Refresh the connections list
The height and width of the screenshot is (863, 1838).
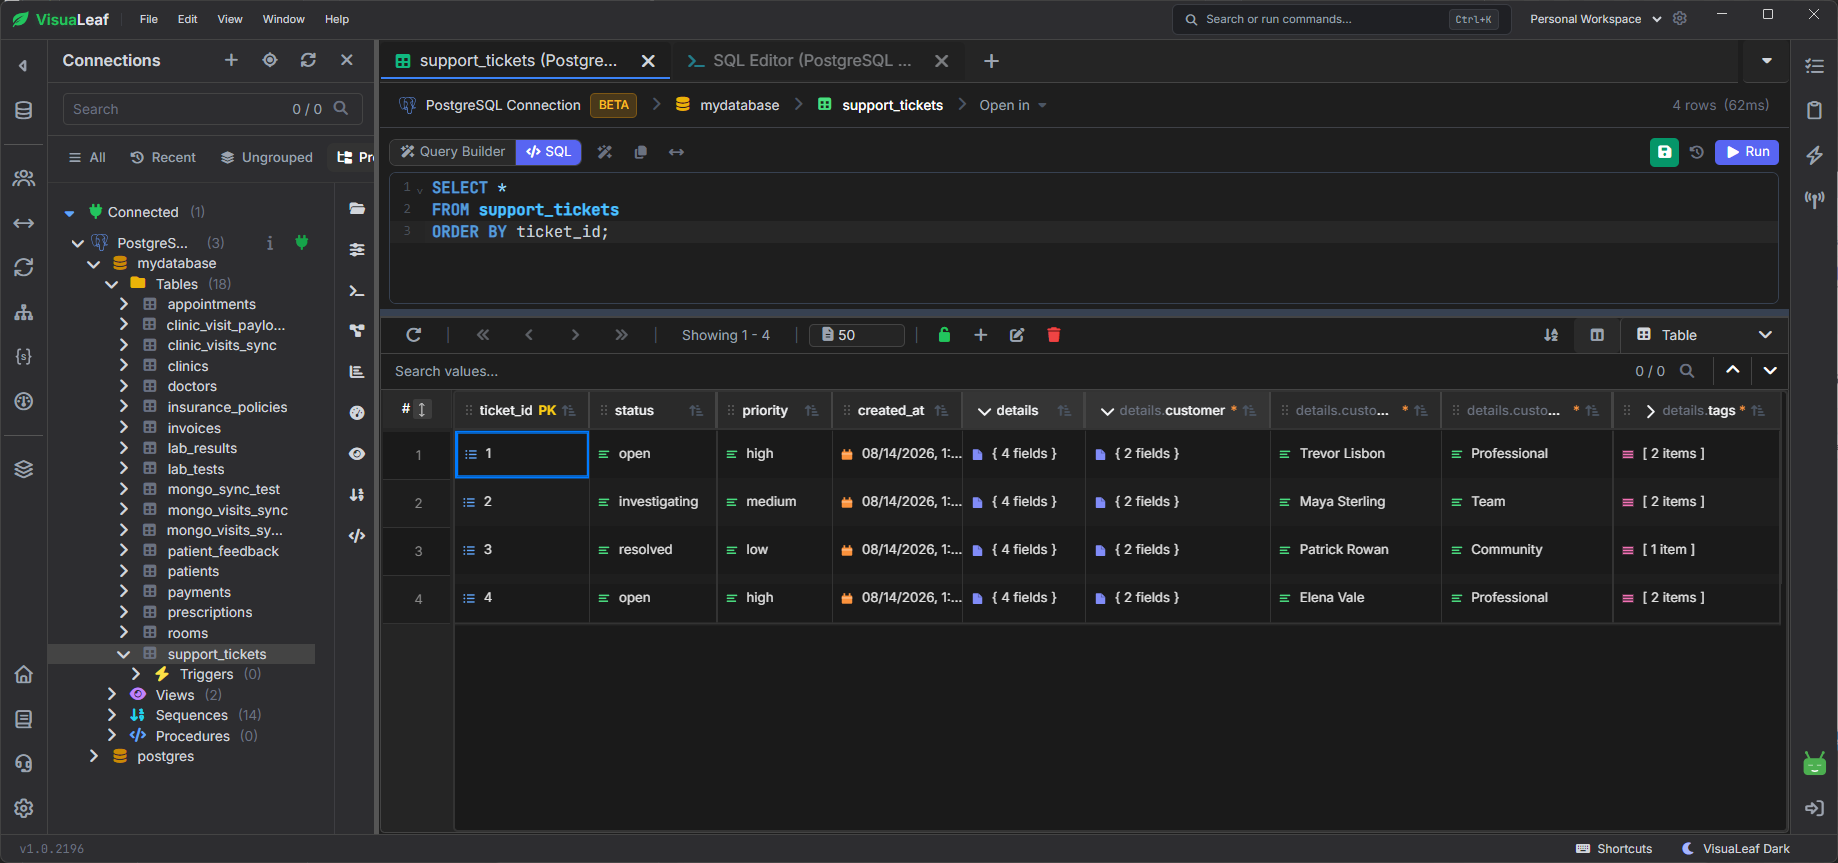[308, 60]
